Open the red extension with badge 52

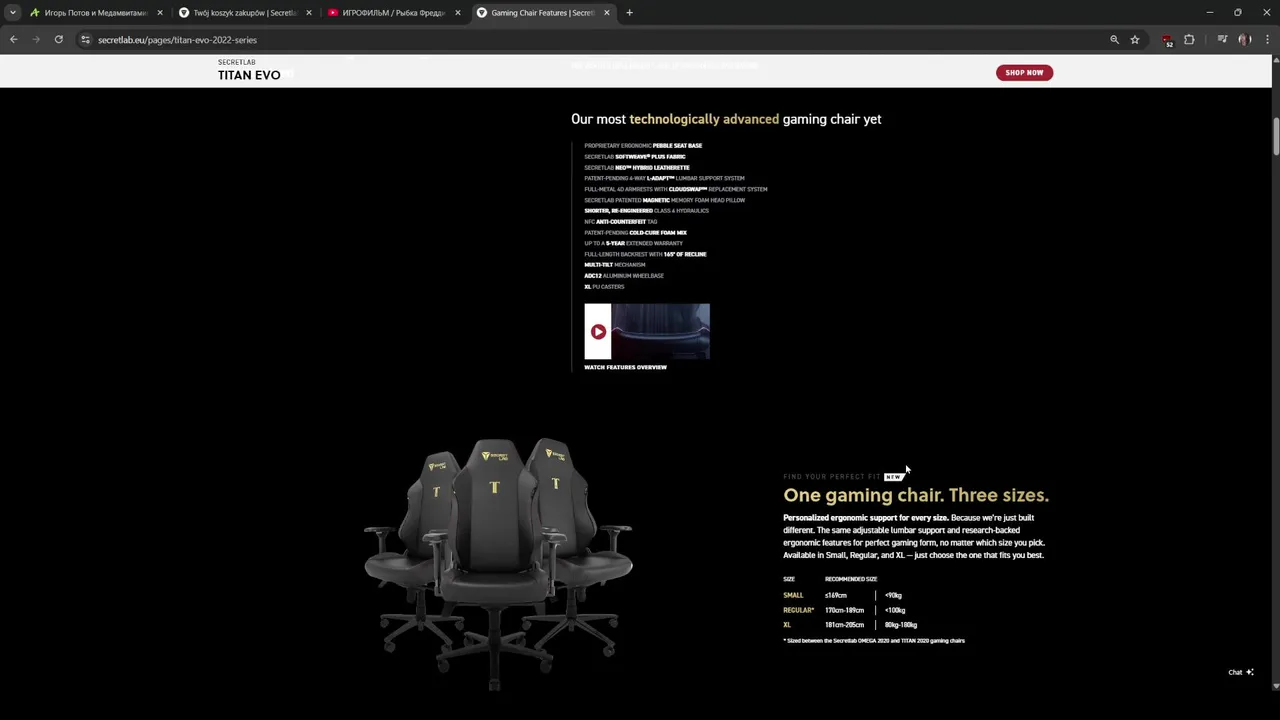click(x=1167, y=40)
